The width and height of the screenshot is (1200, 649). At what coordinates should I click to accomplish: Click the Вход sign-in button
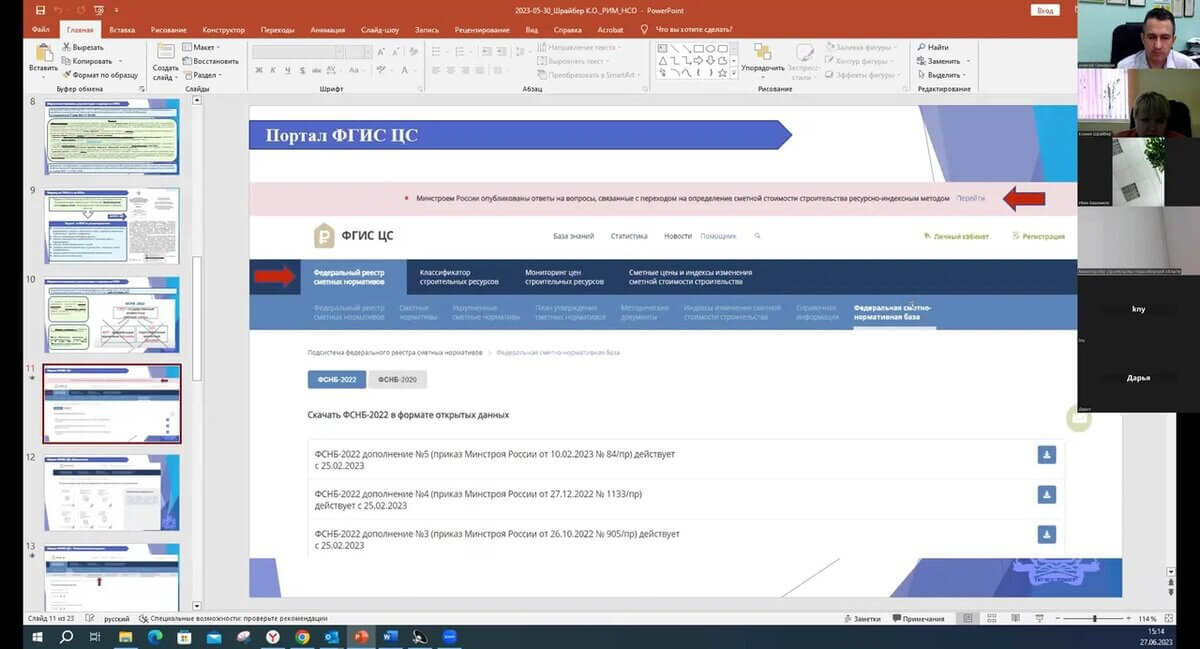[1045, 9]
